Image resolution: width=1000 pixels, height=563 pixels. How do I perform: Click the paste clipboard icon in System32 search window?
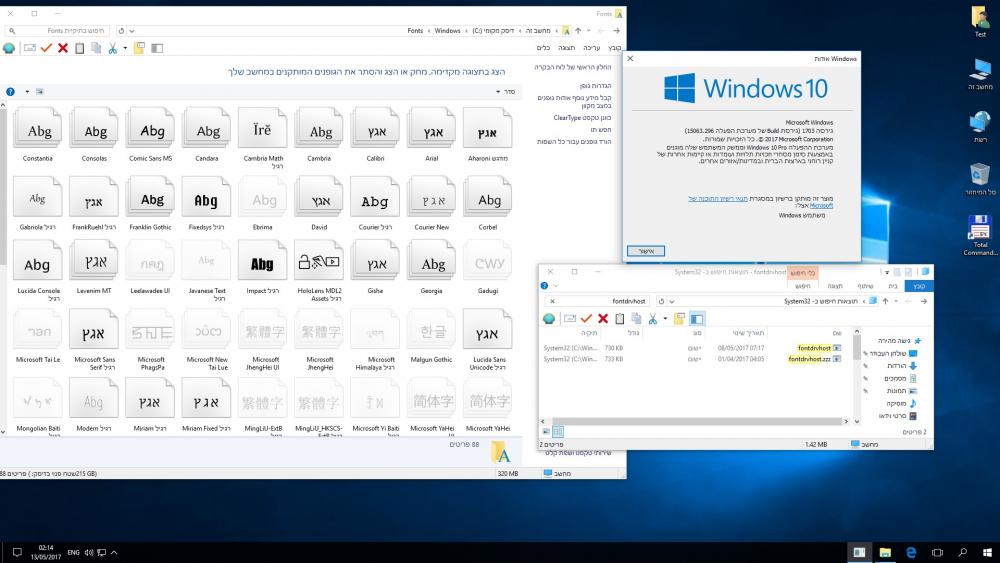pos(619,318)
